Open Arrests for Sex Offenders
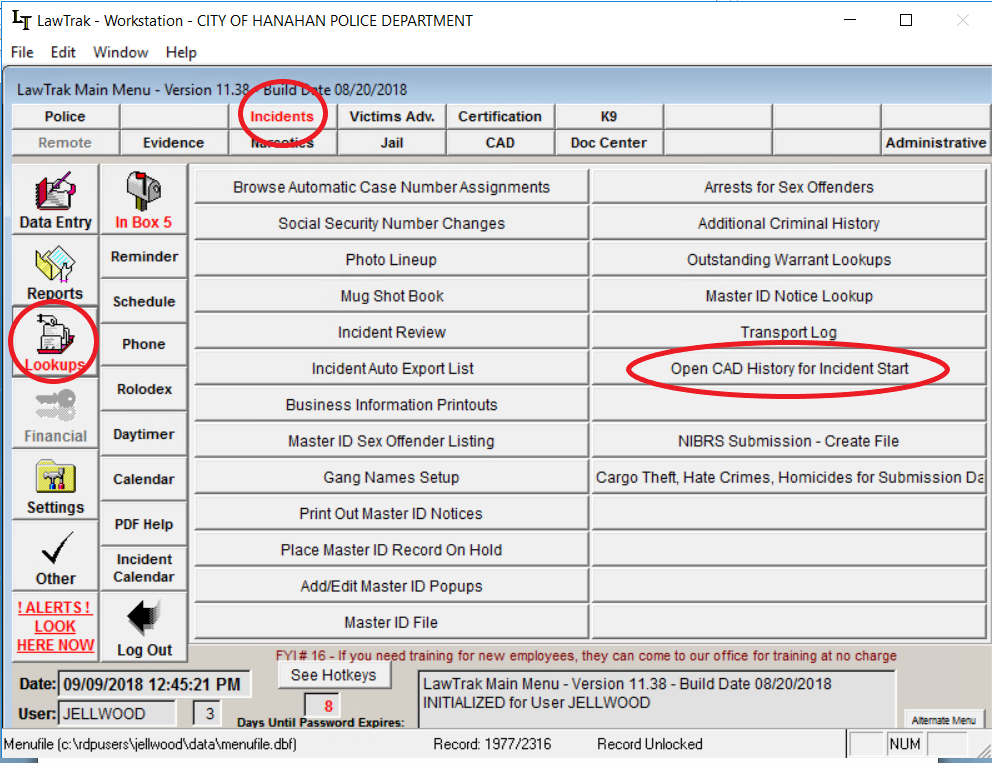The image size is (992, 763). [788, 187]
